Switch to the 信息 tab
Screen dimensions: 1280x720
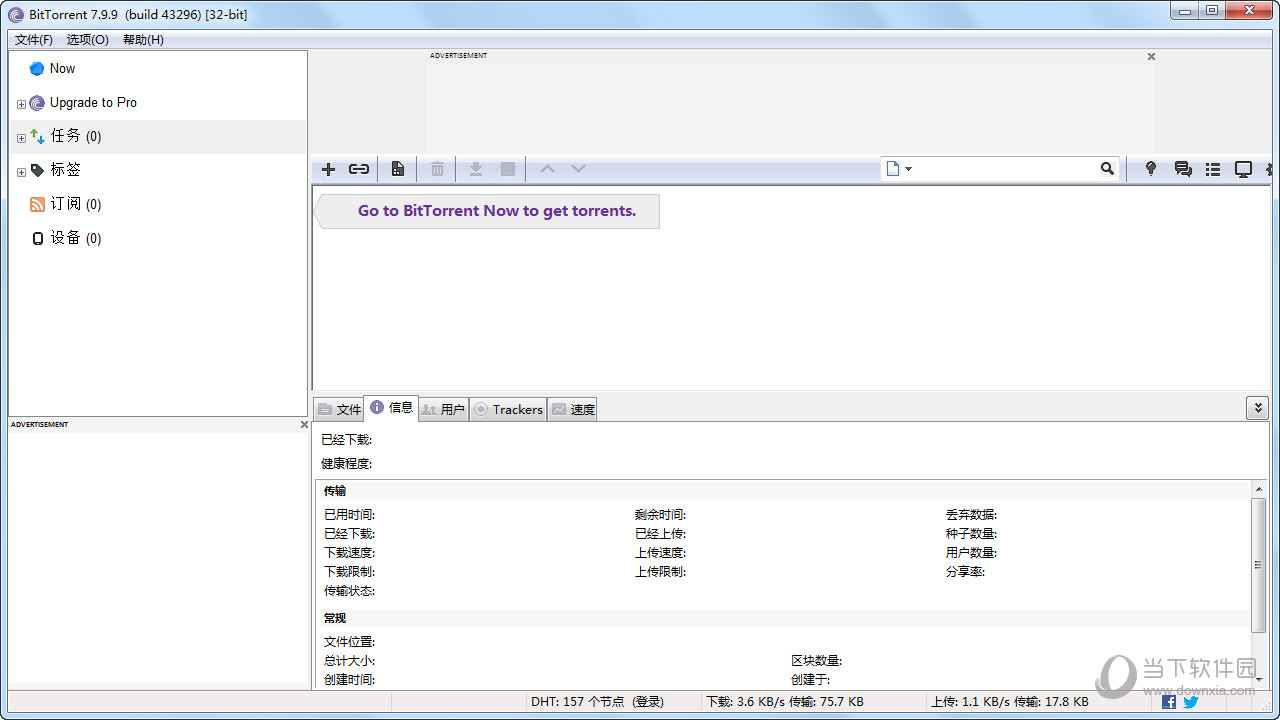tap(391, 407)
